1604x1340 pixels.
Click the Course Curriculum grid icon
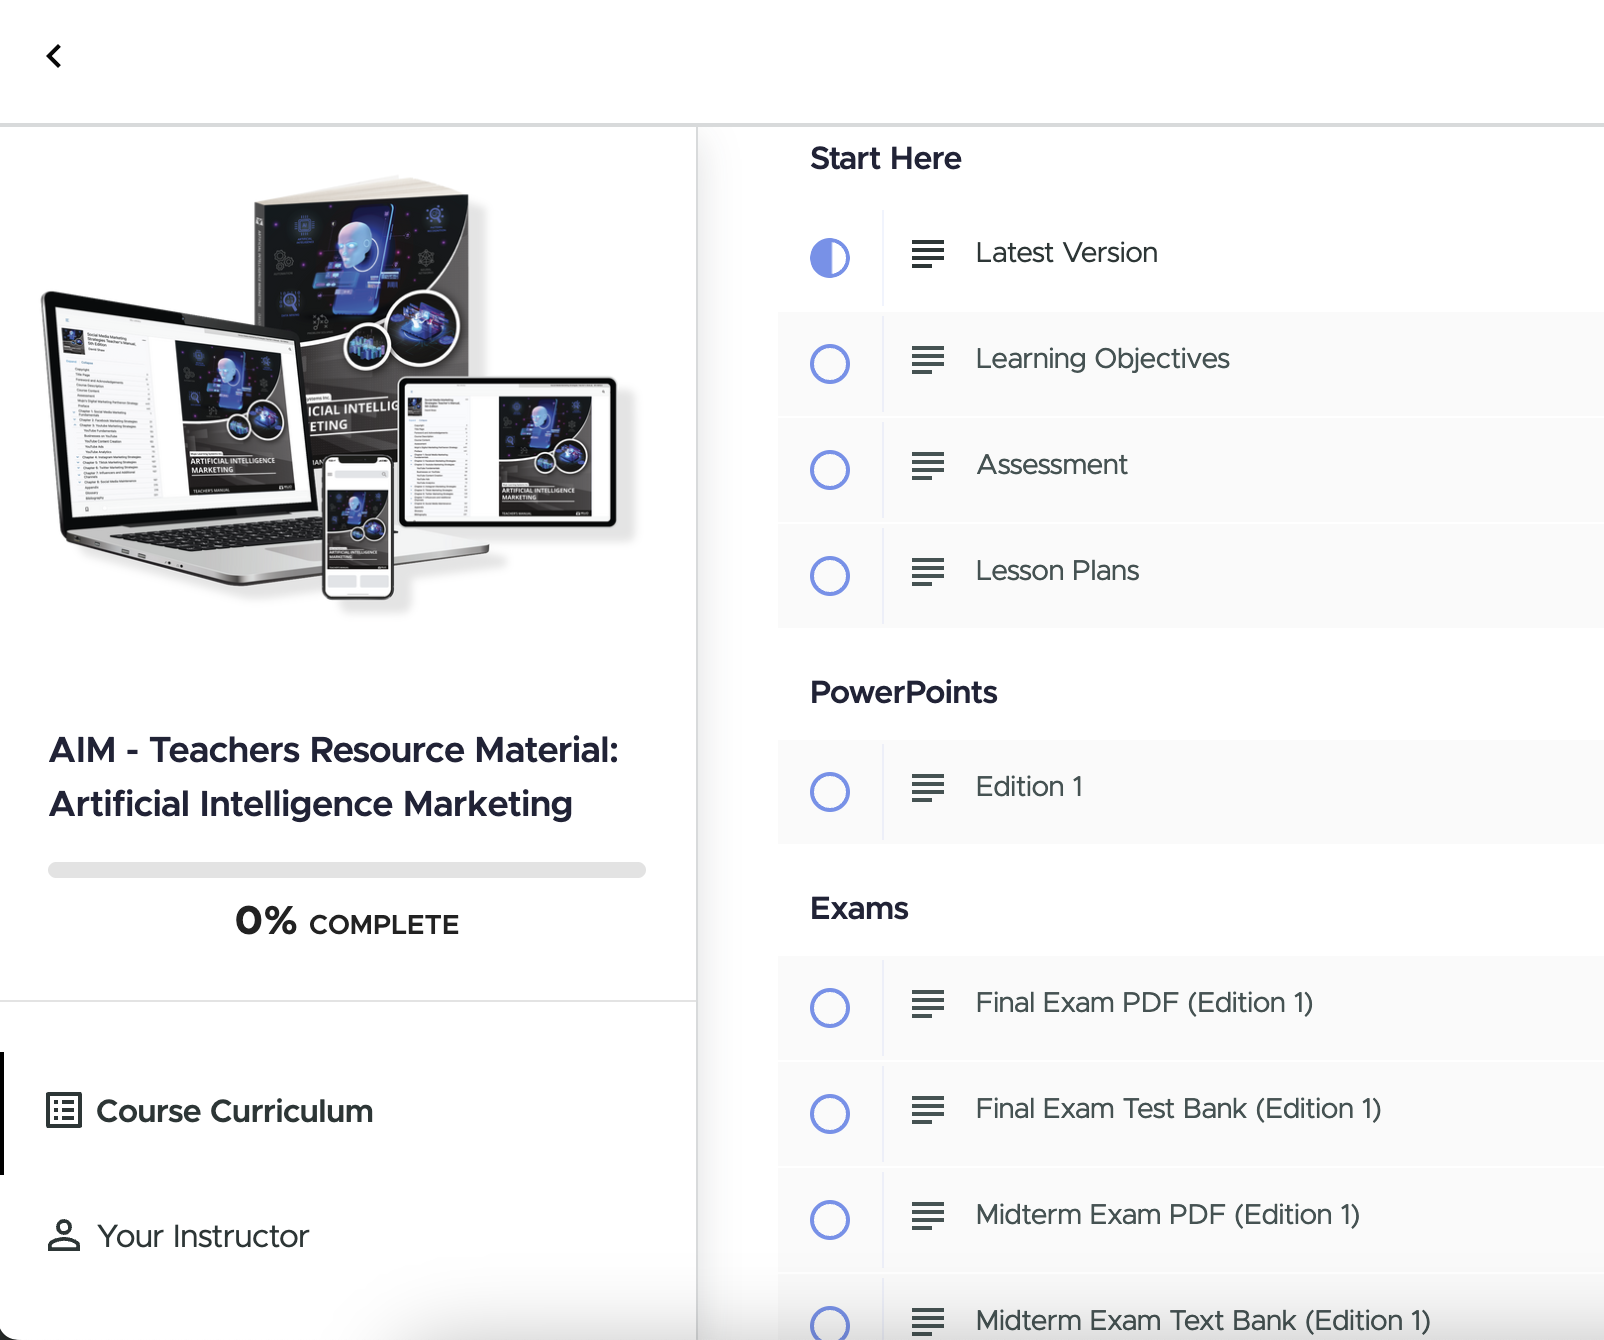pyautogui.click(x=64, y=1110)
